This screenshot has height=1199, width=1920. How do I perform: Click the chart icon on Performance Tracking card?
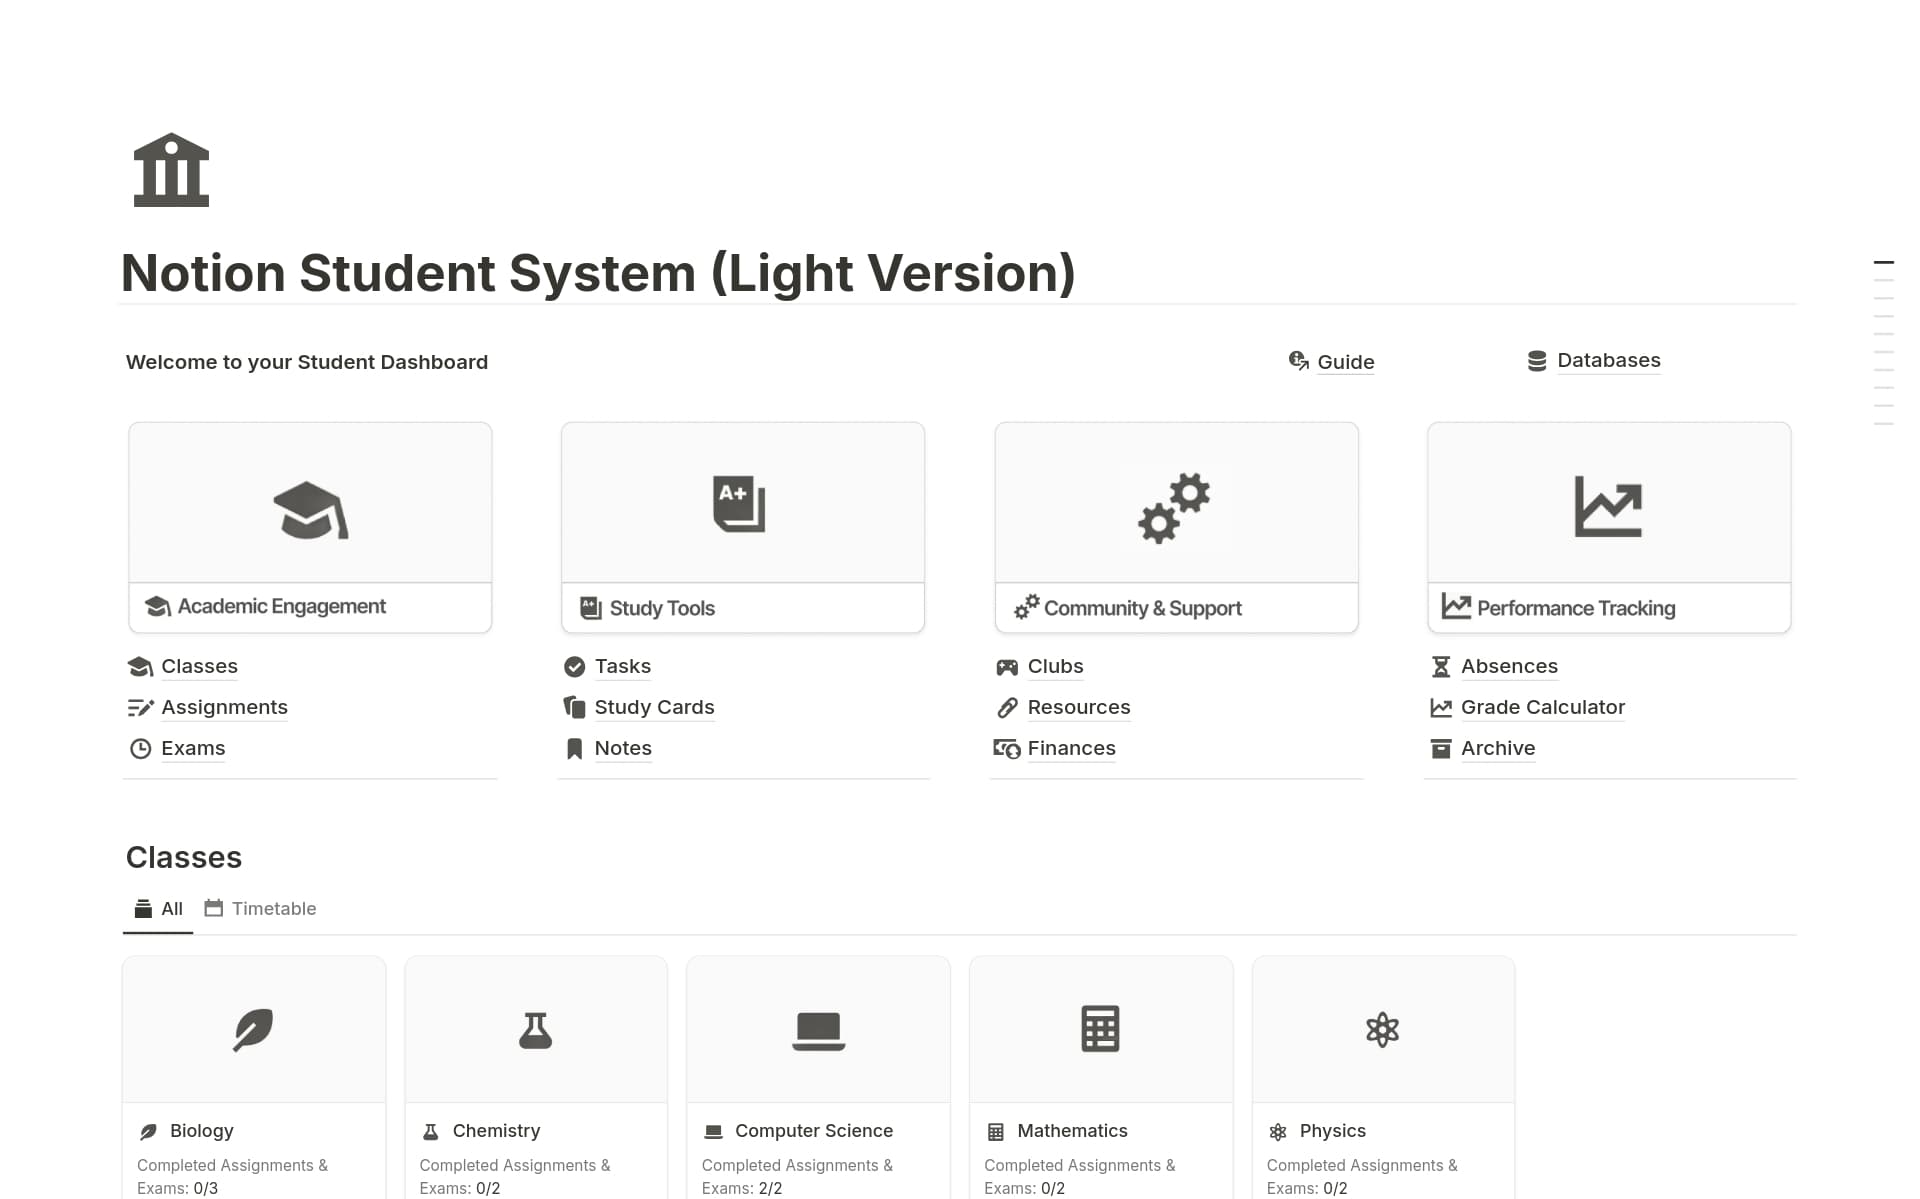coord(1609,507)
